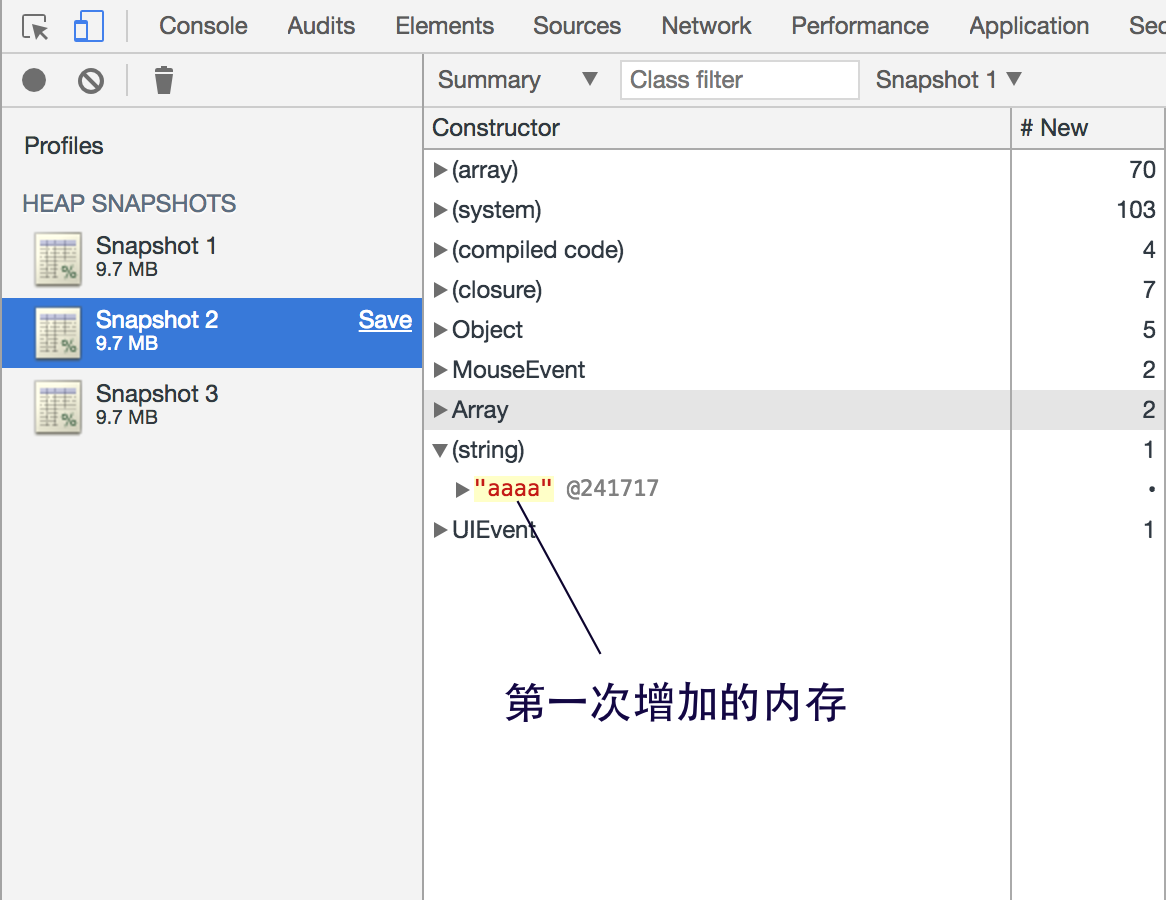
Task: Open the Snapshot 1 comparison dropdown
Action: [948, 80]
